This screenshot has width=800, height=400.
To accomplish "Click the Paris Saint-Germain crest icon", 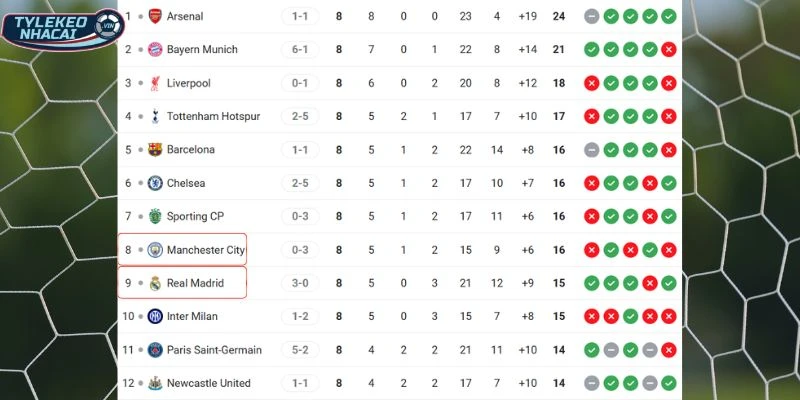I will 154,350.
